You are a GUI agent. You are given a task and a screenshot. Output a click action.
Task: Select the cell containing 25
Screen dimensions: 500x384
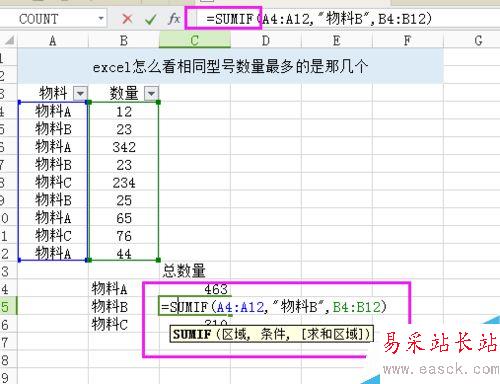coord(124,200)
